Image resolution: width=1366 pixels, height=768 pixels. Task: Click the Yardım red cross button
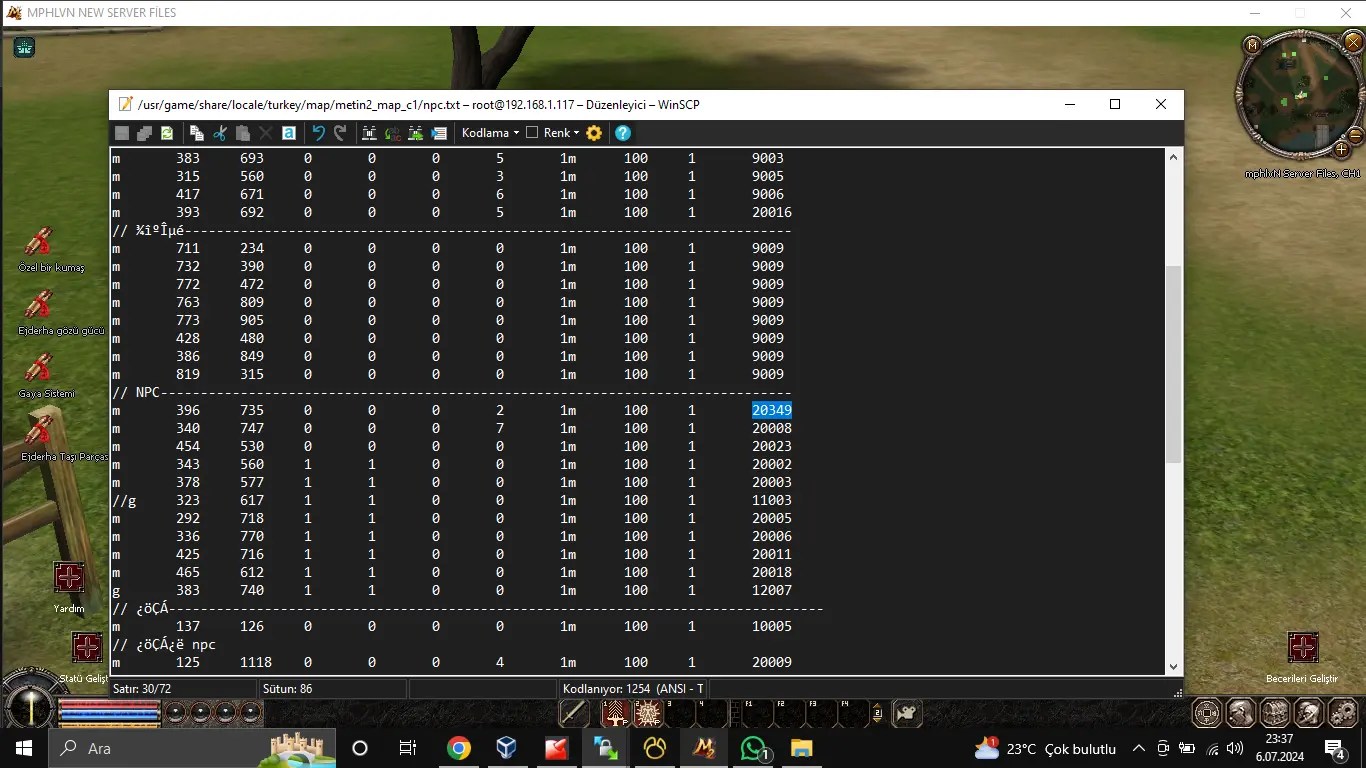click(x=69, y=577)
